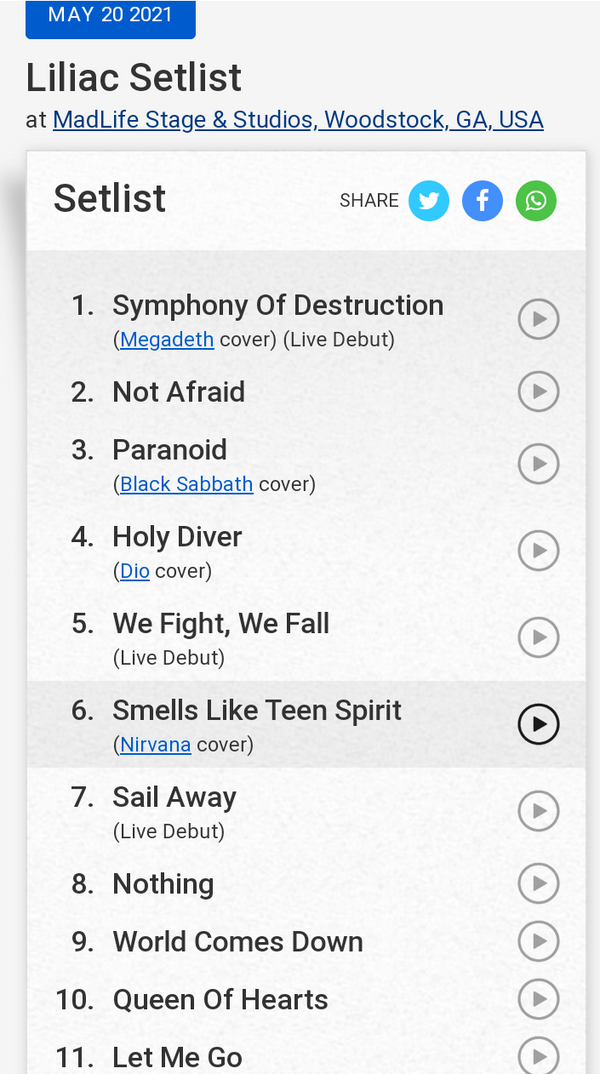Follow the Dio artist link

pyautogui.click(x=134, y=572)
